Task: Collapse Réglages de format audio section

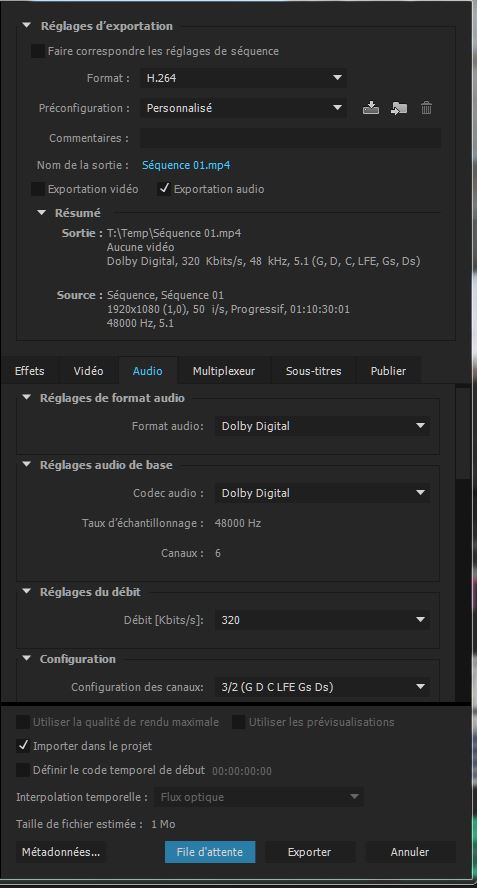Action: coord(27,398)
